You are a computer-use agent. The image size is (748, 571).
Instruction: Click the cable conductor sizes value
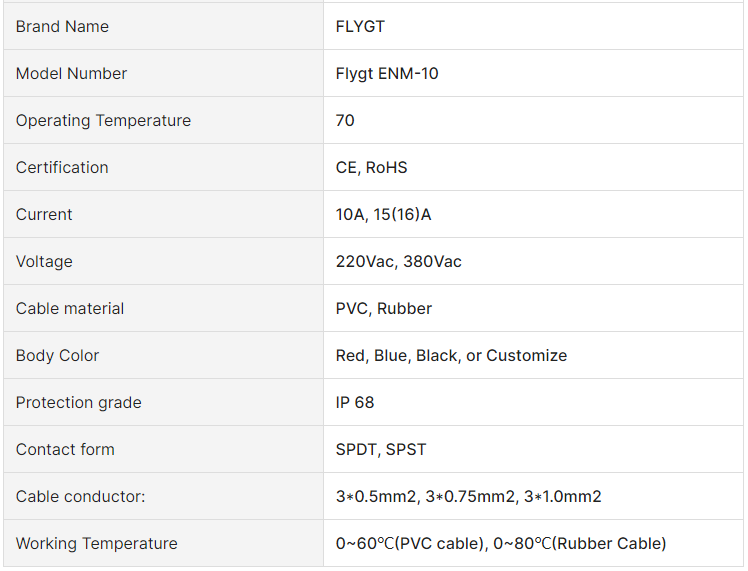coord(468,497)
